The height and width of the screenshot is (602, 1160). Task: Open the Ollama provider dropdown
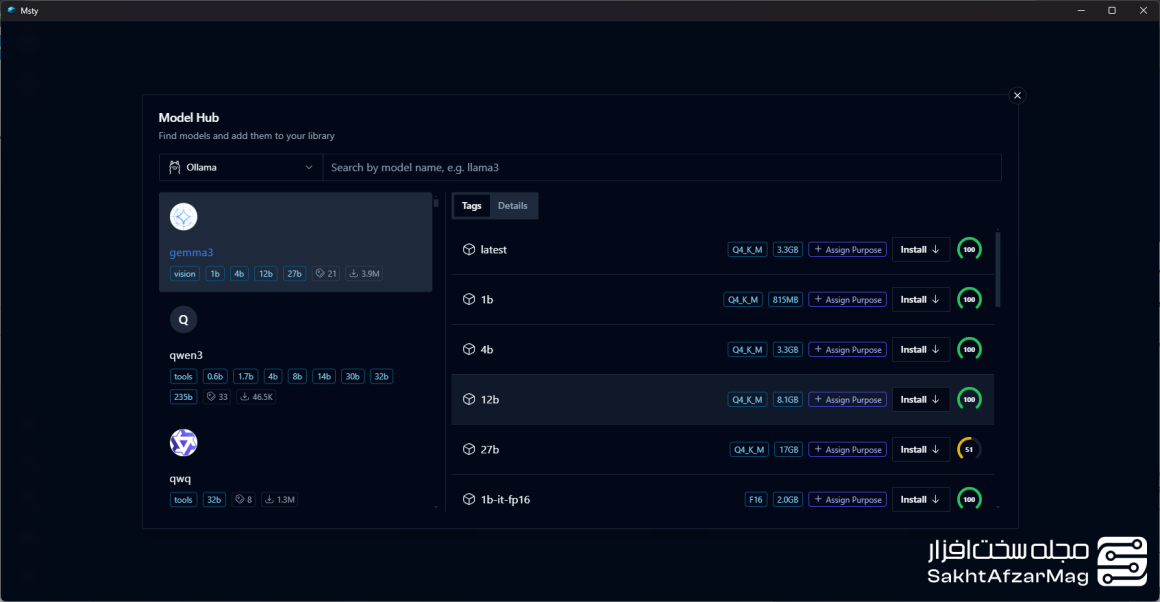(x=241, y=167)
